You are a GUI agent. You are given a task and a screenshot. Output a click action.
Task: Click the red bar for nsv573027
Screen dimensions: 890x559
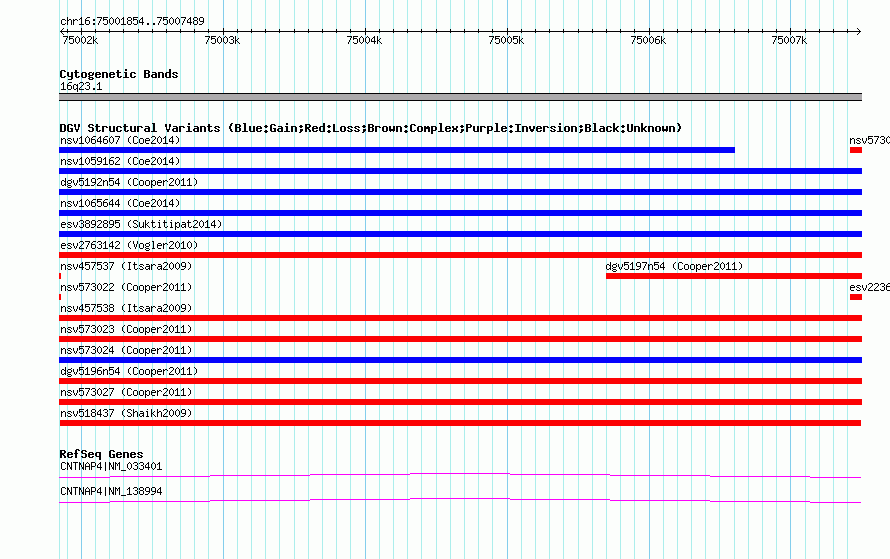click(x=460, y=402)
